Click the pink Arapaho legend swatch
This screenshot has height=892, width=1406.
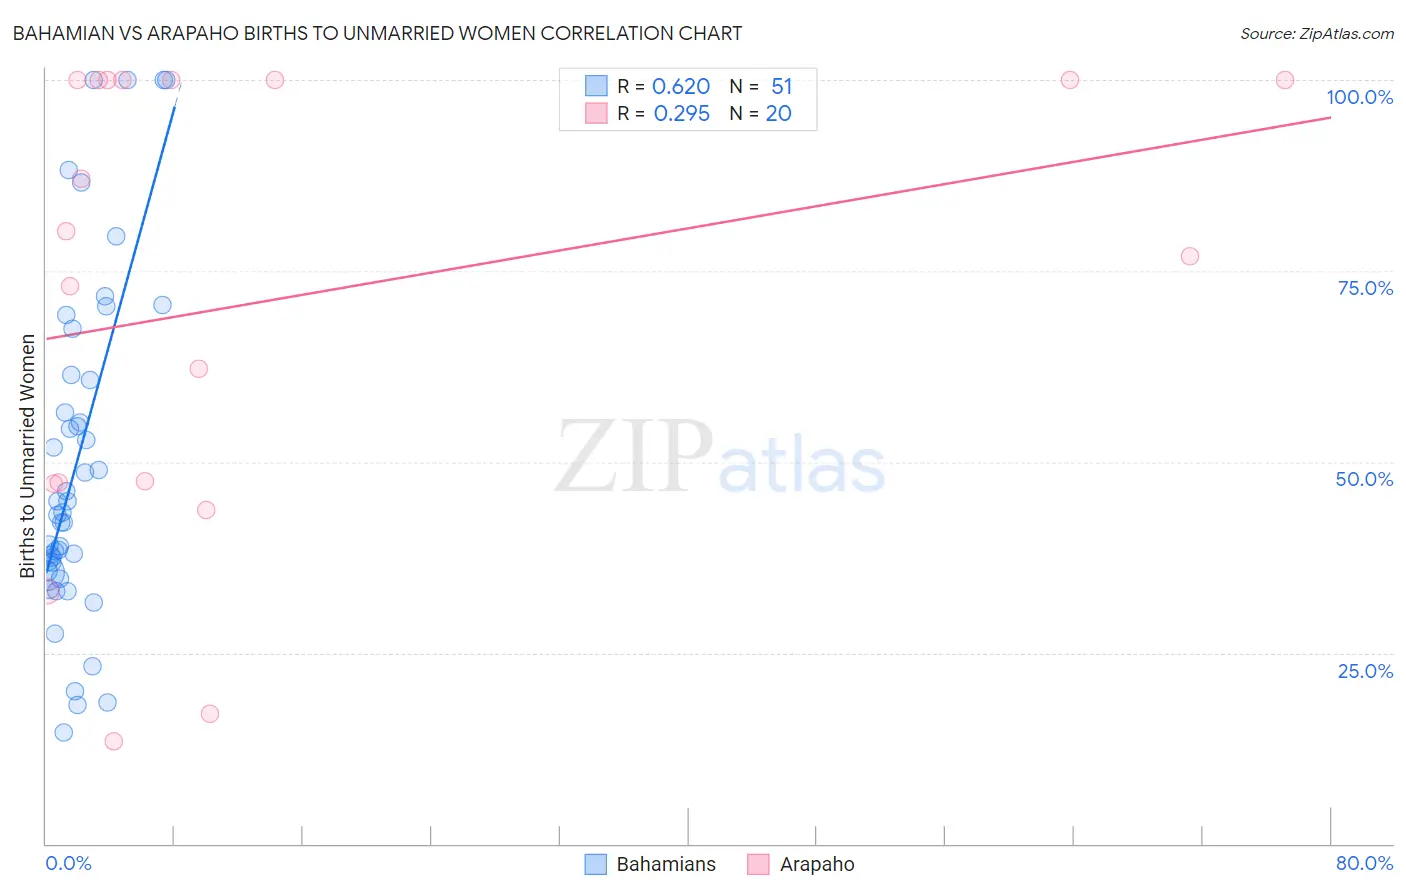click(x=758, y=864)
